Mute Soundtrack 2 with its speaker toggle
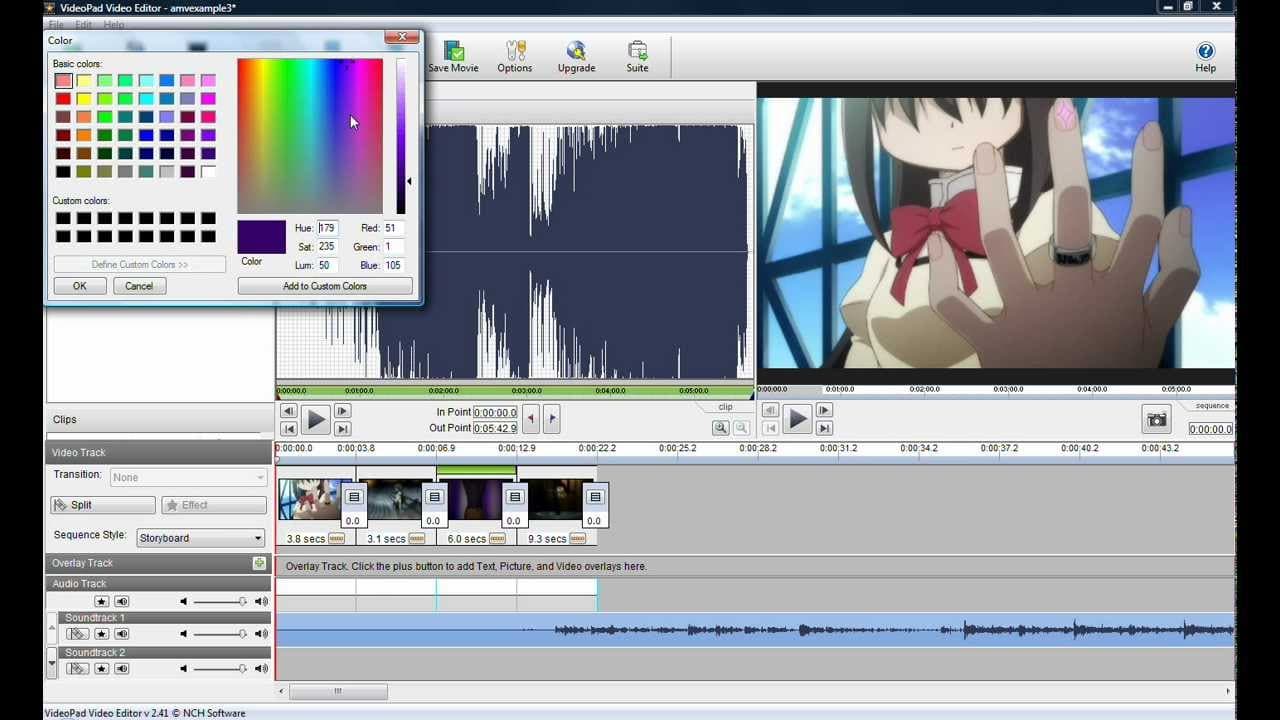 pyautogui.click(x=121, y=669)
